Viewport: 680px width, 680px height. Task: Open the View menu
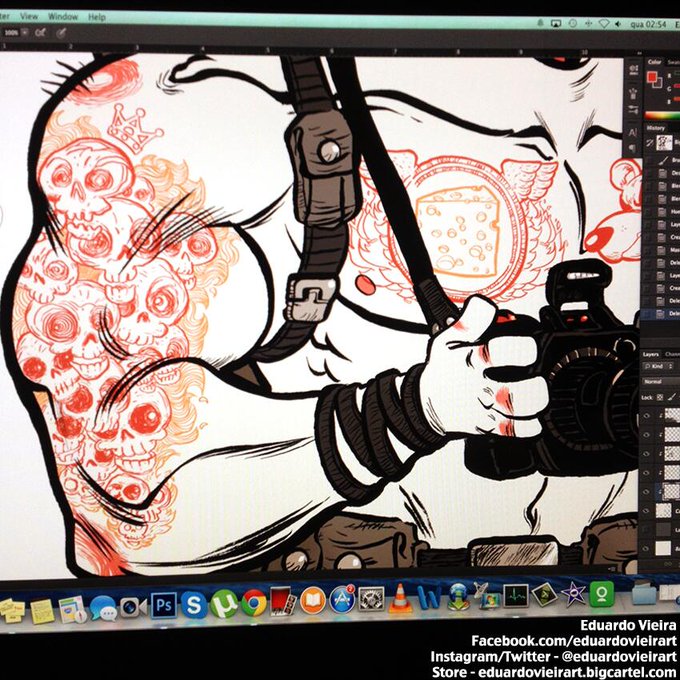(x=29, y=16)
